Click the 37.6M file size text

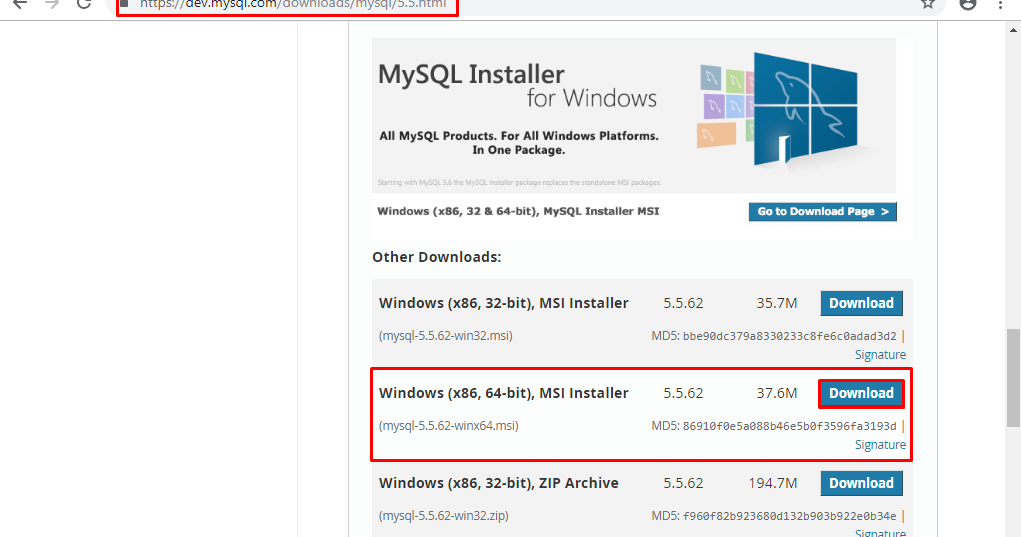click(x=777, y=393)
